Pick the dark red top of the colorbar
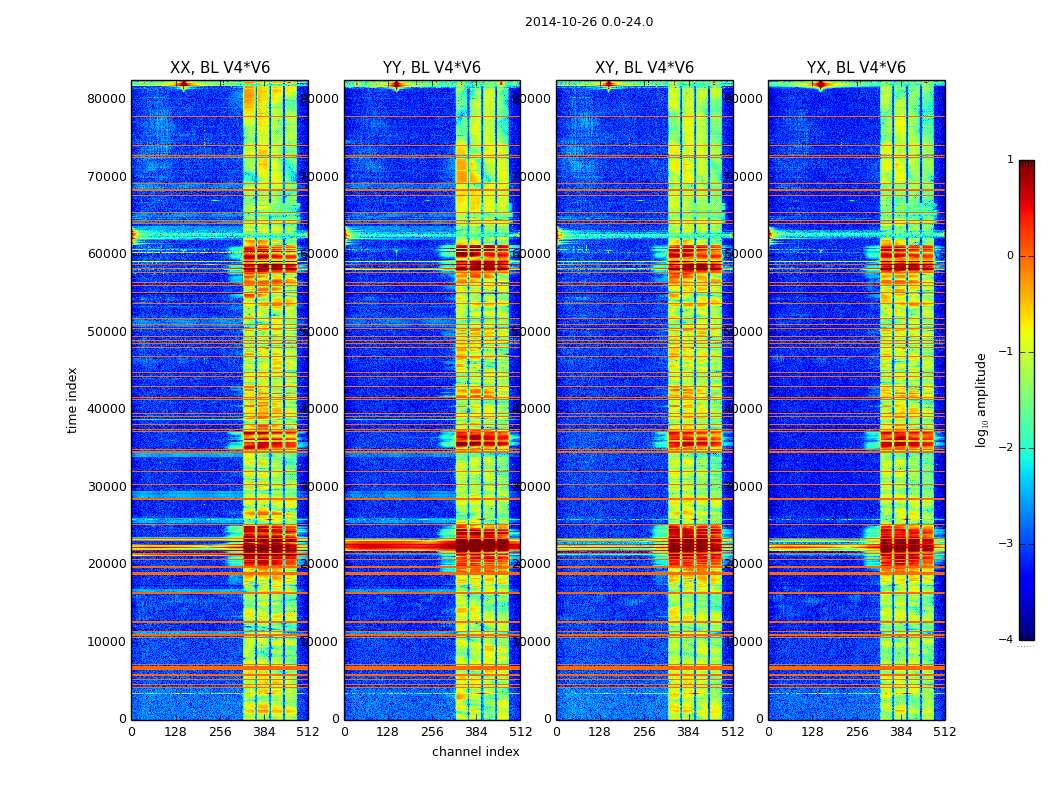 tap(1026, 166)
